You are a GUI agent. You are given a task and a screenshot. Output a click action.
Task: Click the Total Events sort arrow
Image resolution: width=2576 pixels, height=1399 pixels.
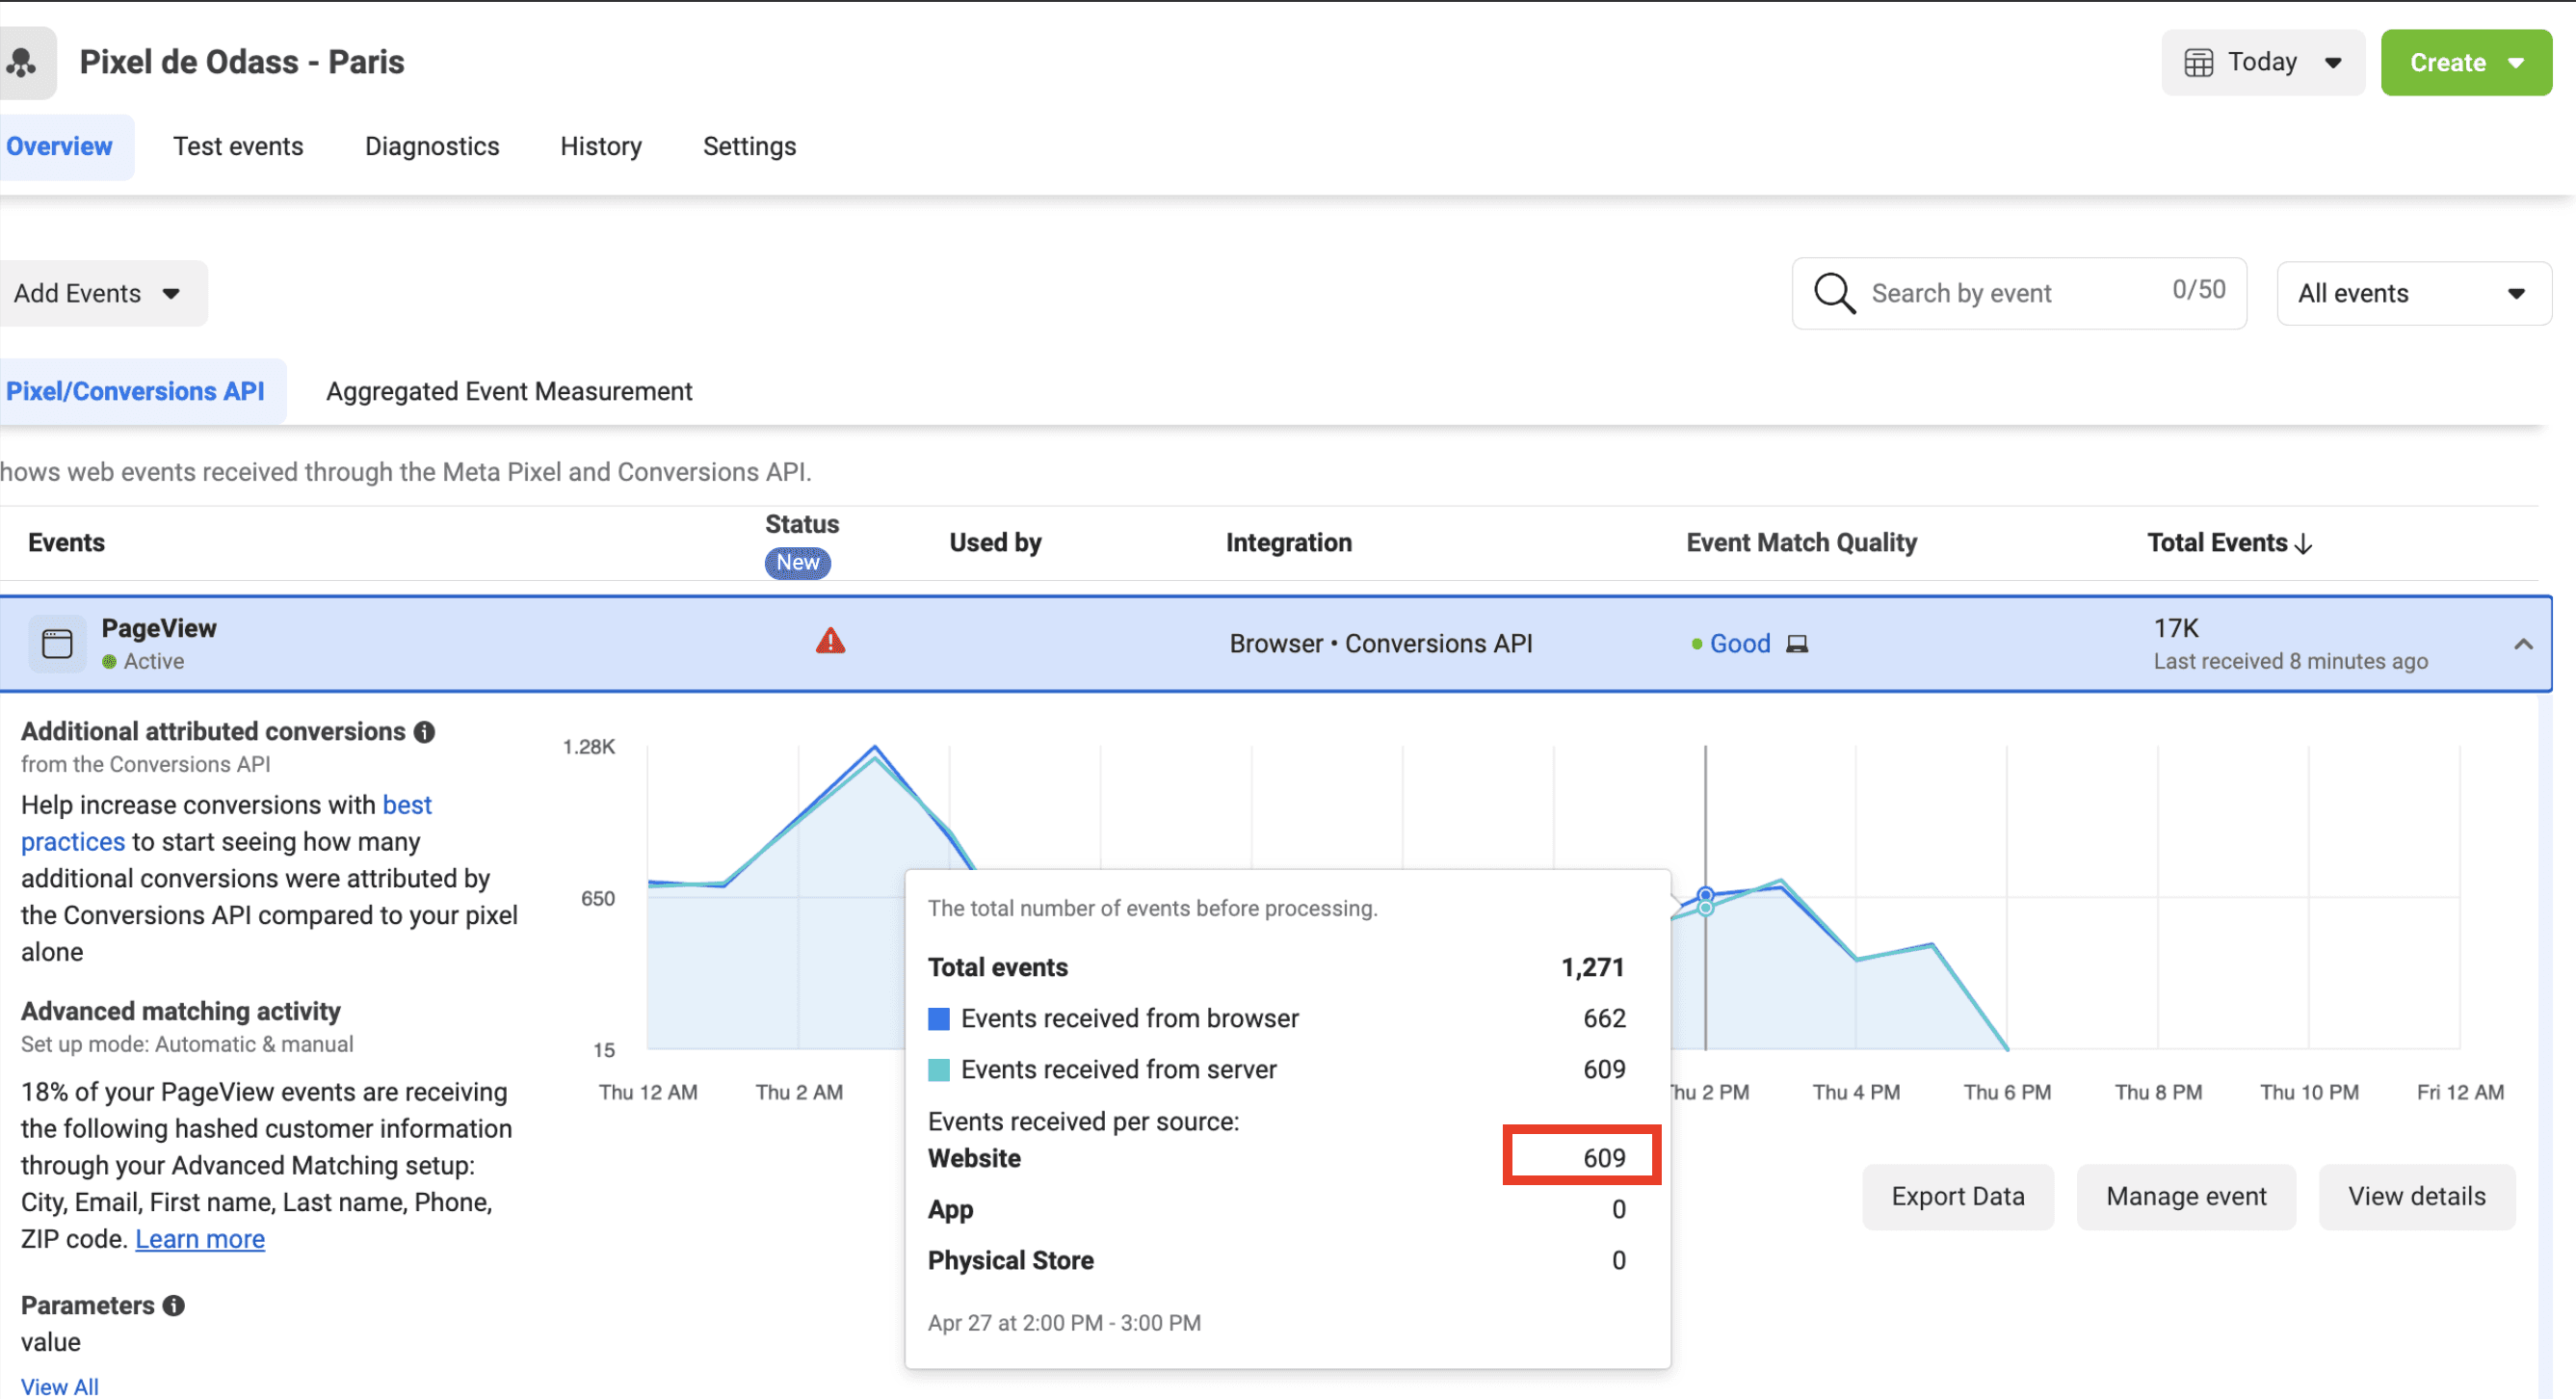point(2304,544)
